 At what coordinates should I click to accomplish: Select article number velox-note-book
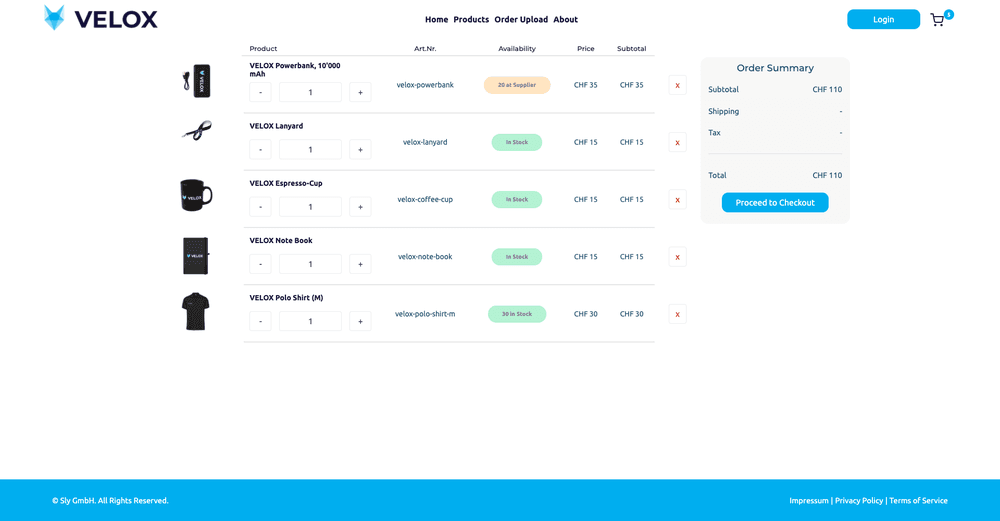[x=425, y=257]
